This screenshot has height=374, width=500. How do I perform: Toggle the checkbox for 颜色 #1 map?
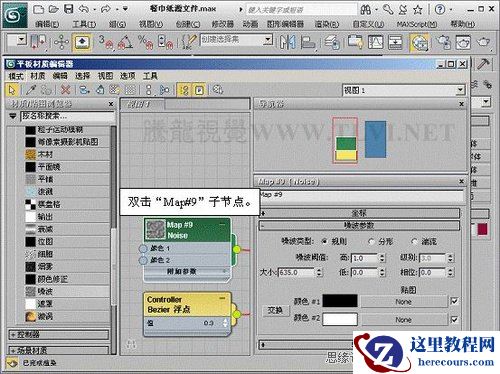click(x=454, y=301)
